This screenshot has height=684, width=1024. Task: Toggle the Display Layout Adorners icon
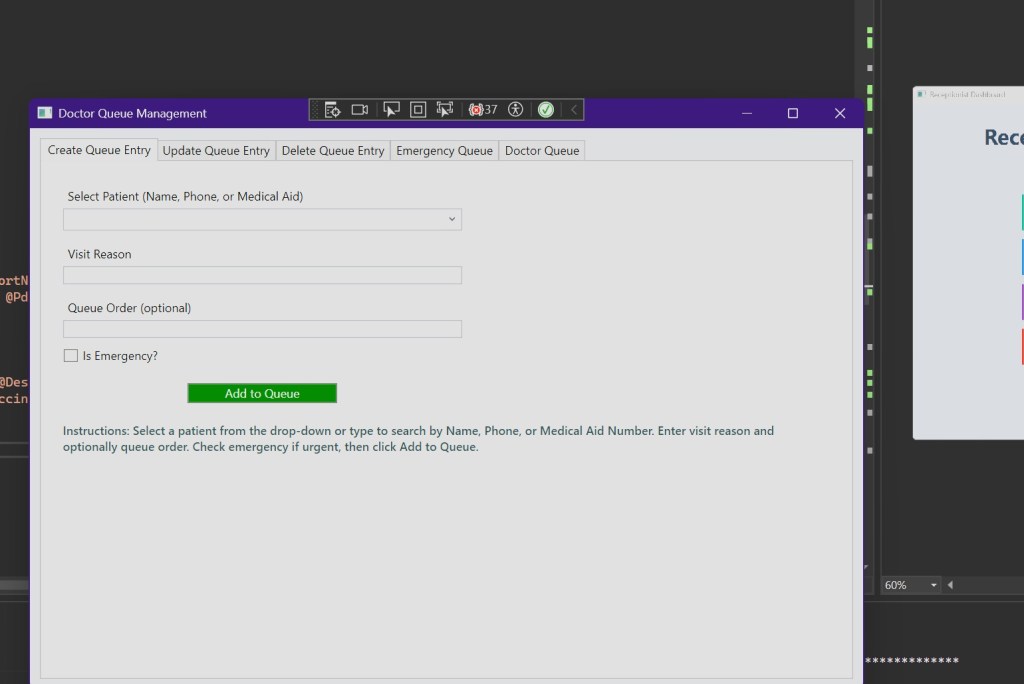pyautogui.click(x=418, y=110)
